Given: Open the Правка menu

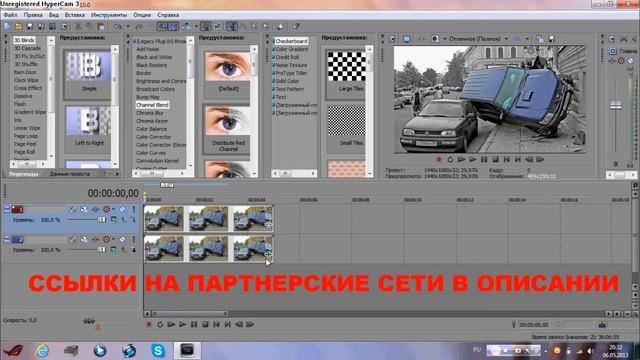Looking at the screenshot, I should pyautogui.click(x=33, y=15).
